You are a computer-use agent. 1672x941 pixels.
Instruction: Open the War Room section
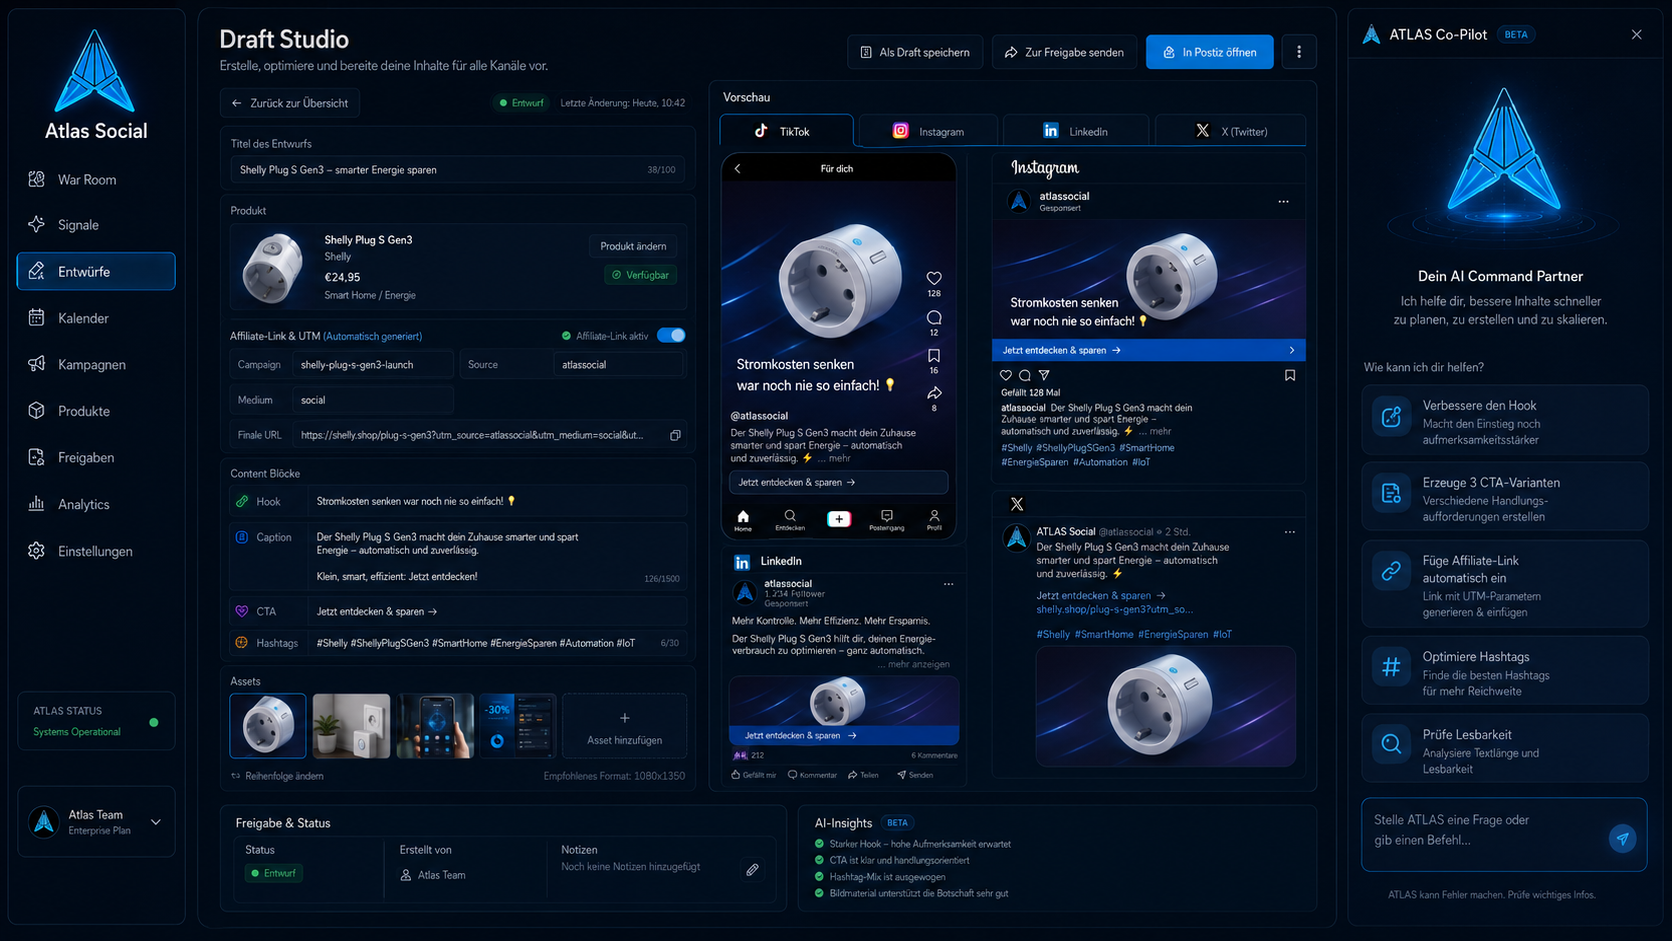96,179
